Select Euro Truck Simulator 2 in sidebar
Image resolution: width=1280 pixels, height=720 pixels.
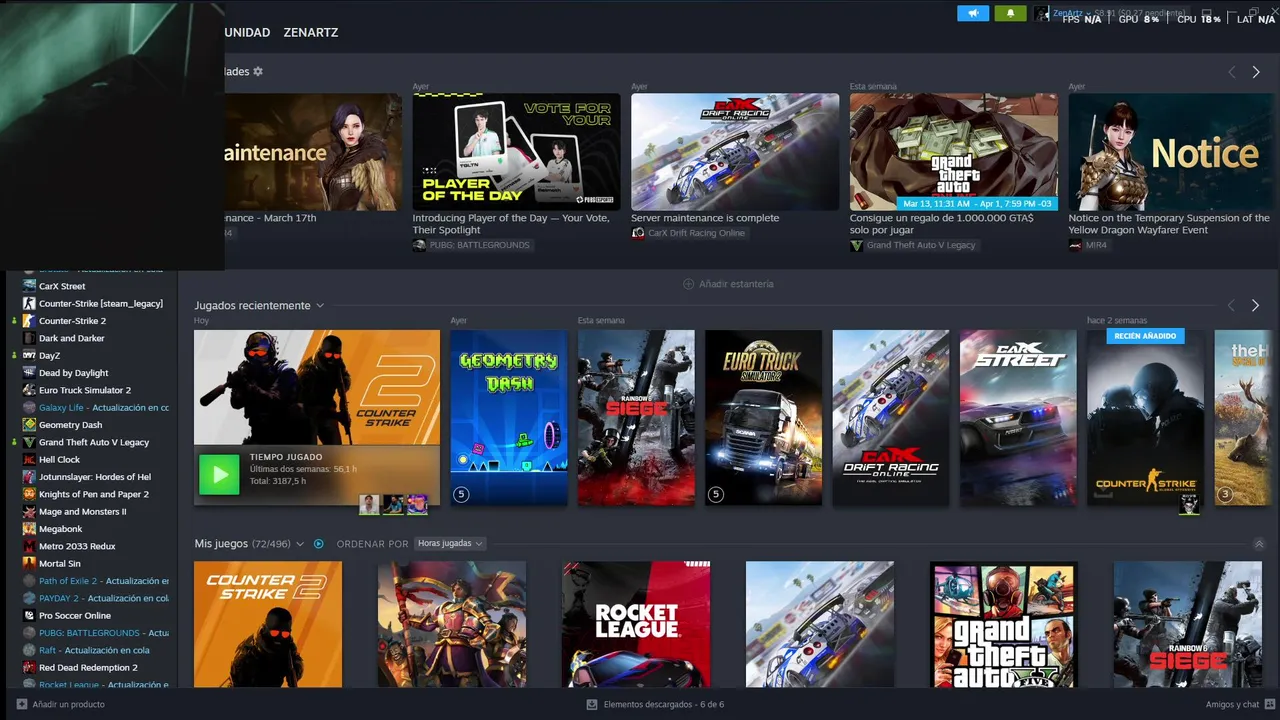pos(85,390)
